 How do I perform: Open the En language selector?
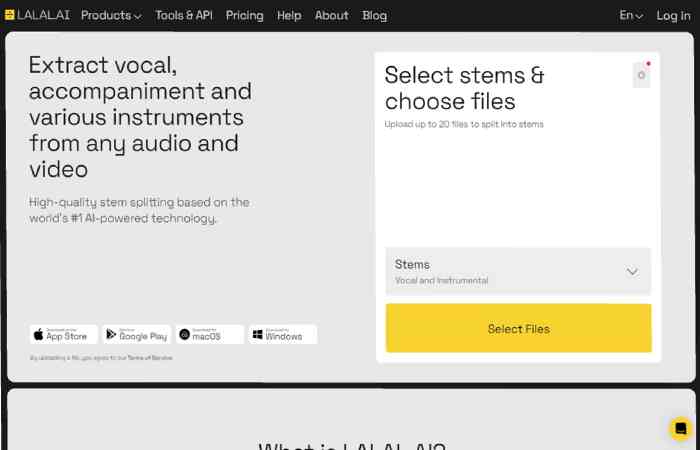(x=631, y=15)
